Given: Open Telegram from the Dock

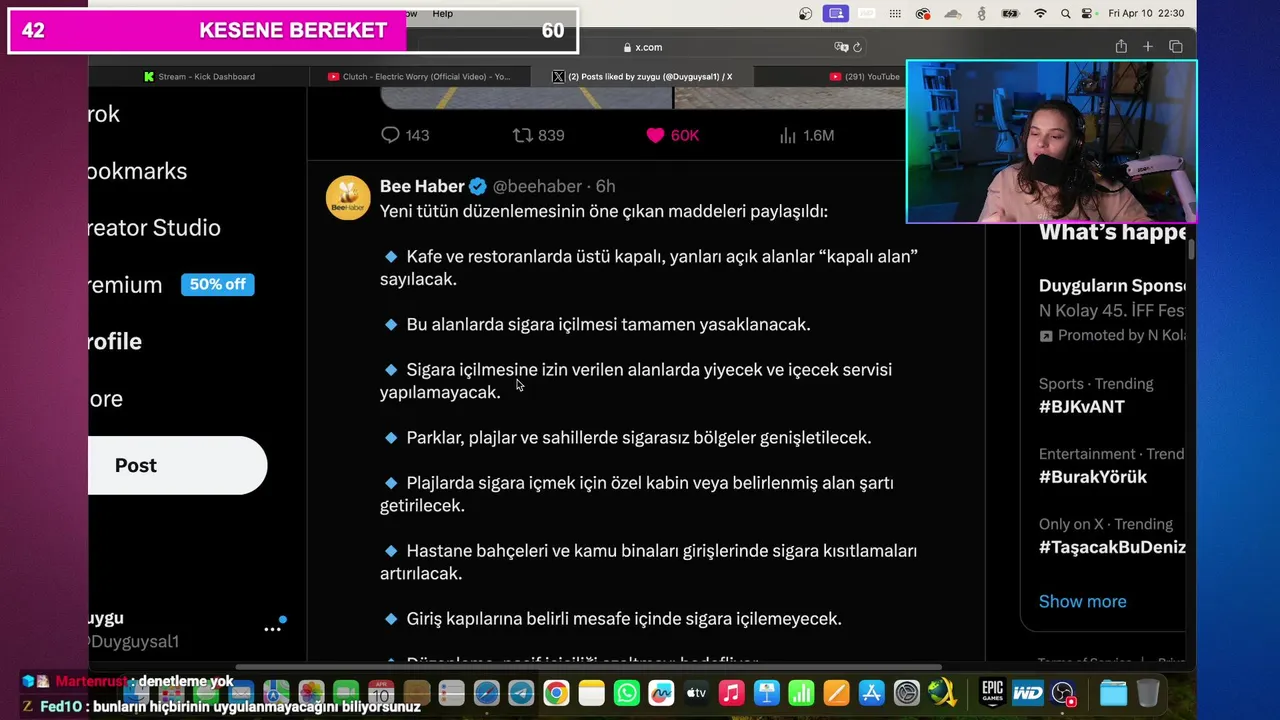Looking at the screenshot, I should tap(521, 693).
